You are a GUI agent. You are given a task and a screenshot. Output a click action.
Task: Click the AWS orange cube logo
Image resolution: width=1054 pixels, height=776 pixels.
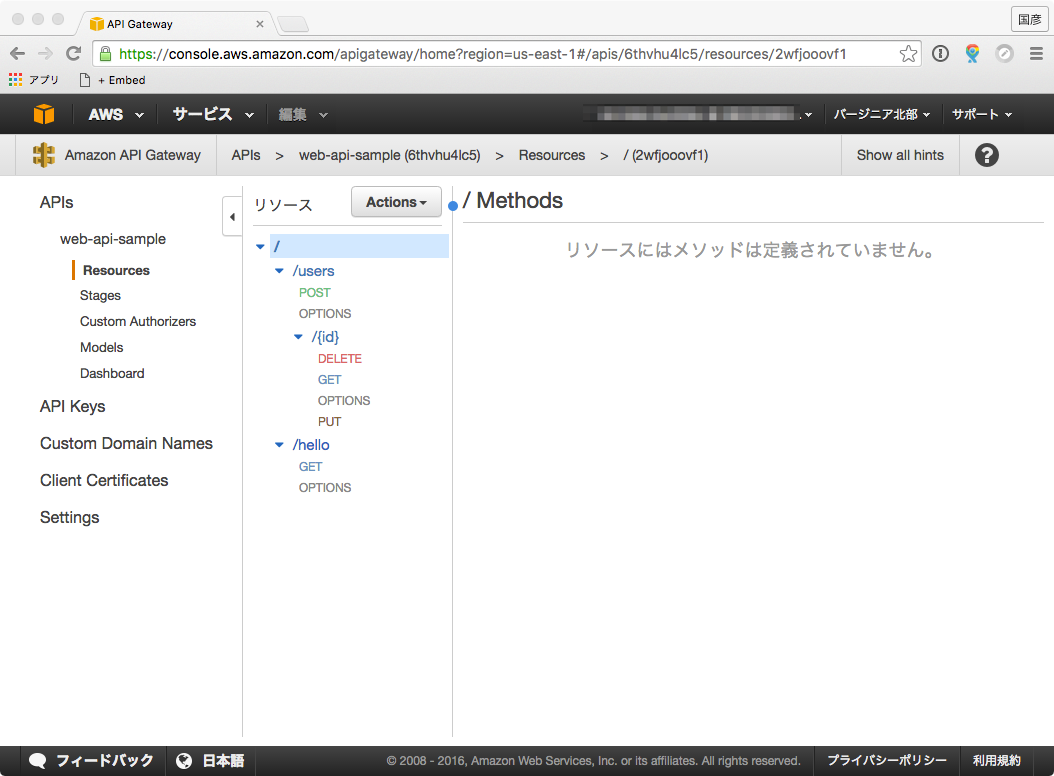tap(44, 114)
